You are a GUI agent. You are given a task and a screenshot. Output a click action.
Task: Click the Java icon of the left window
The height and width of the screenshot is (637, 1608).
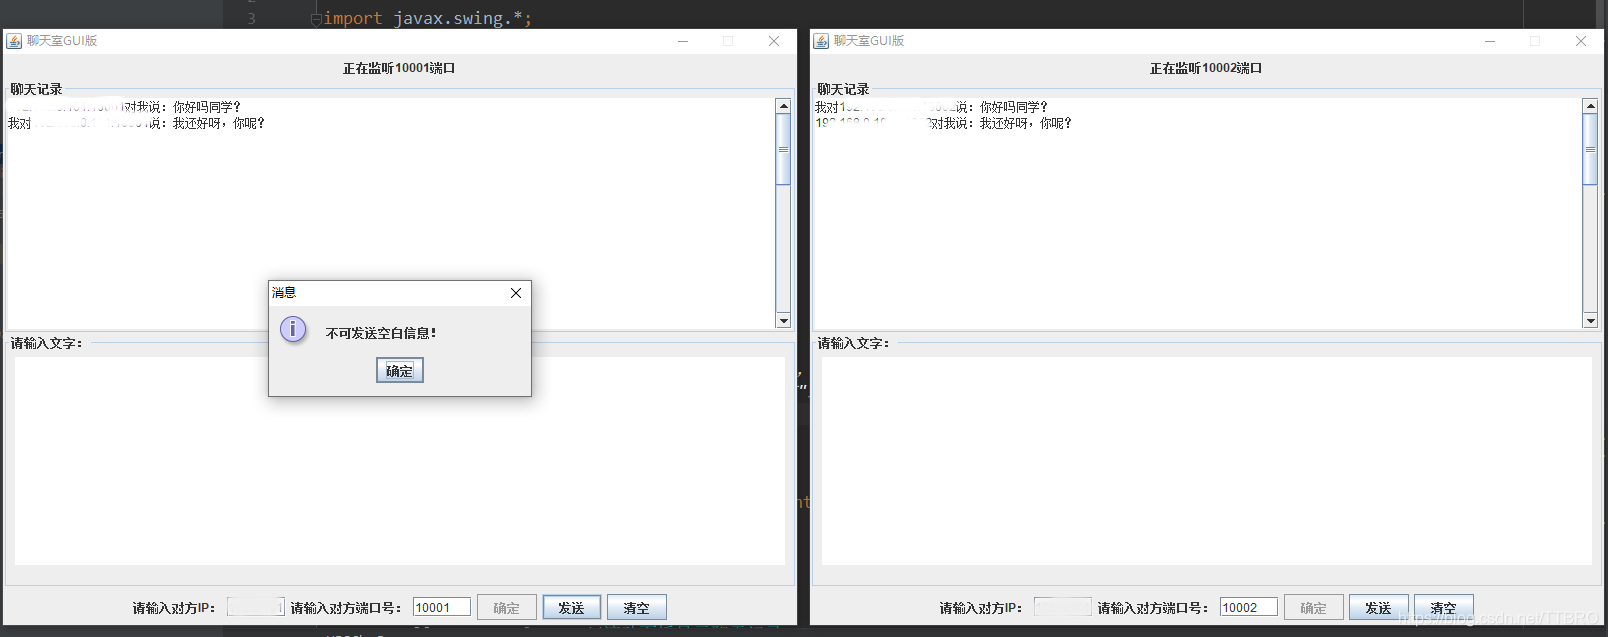[x=14, y=41]
